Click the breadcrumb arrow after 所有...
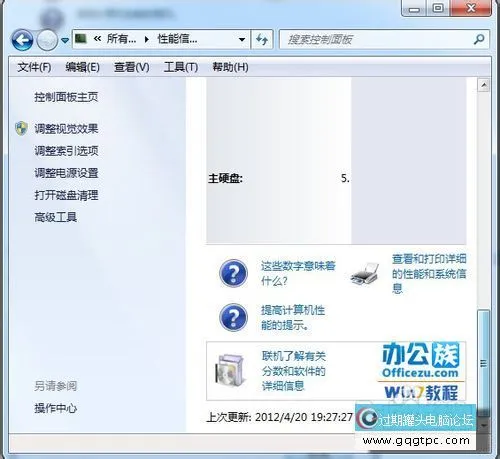Viewport: 500px width, 459px height. pyautogui.click(x=147, y=40)
